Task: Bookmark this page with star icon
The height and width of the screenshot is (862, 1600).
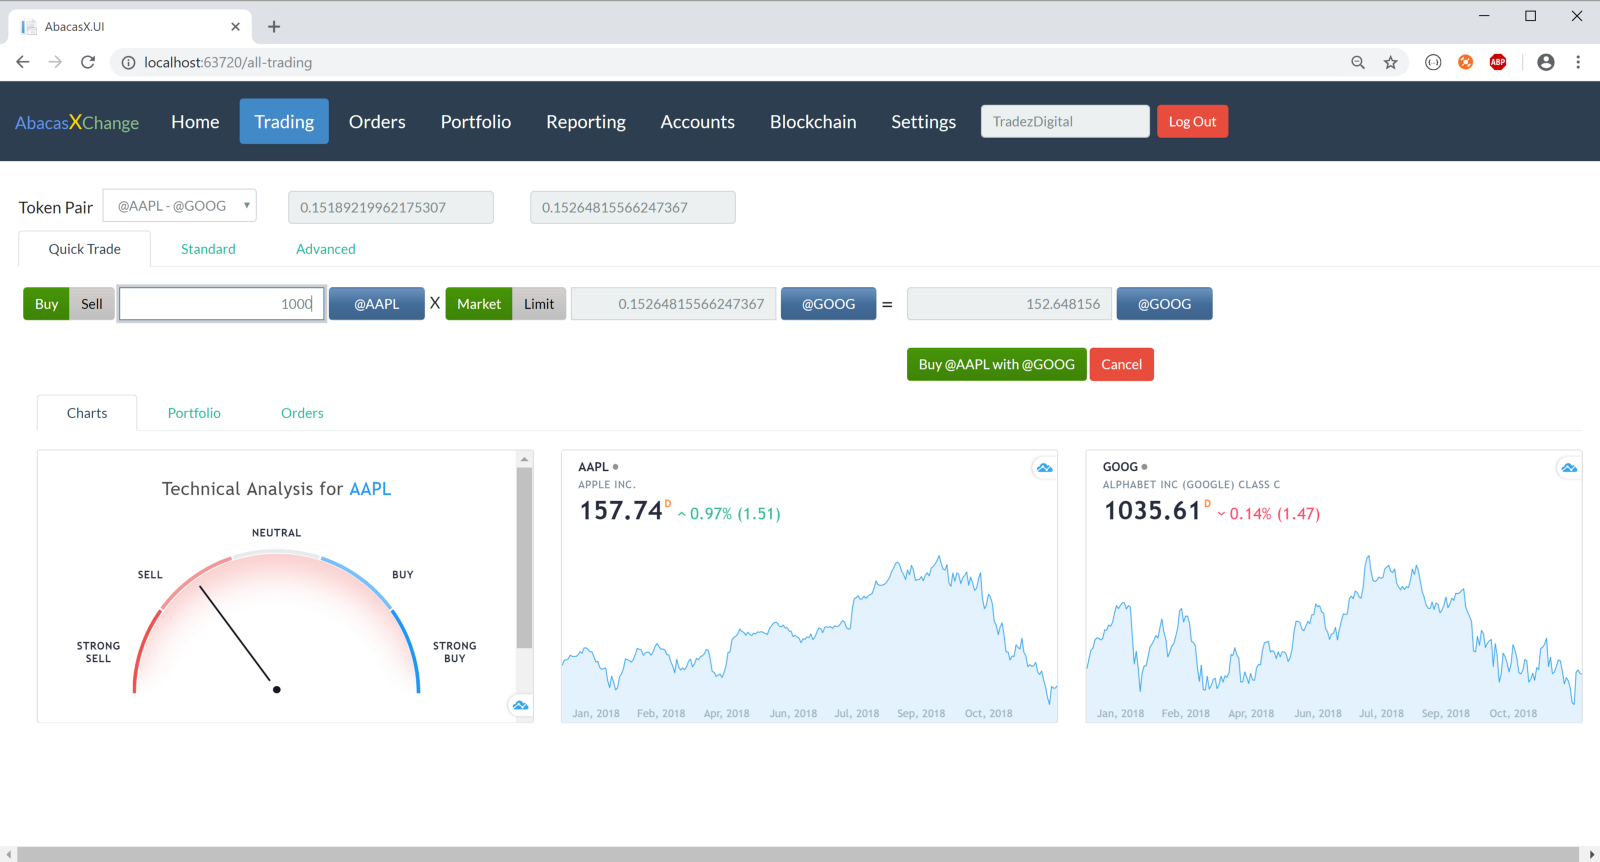Action: [1390, 62]
